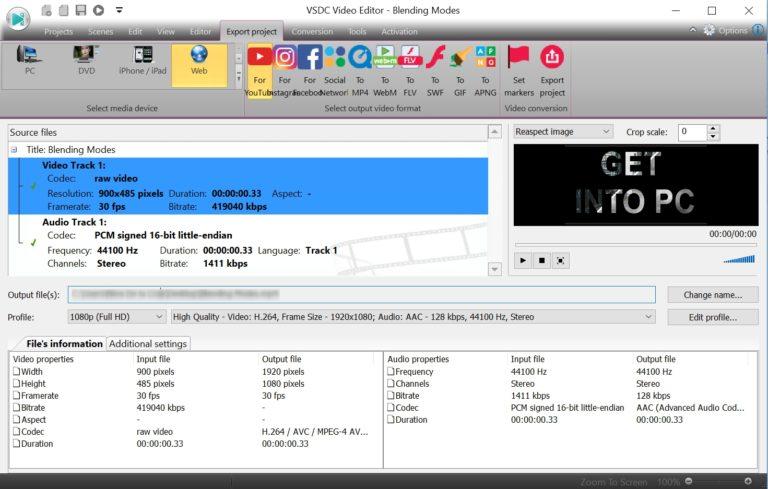The height and width of the screenshot is (489, 768).
Task: Toggle the Frequency checkbox
Action: [391, 371]
